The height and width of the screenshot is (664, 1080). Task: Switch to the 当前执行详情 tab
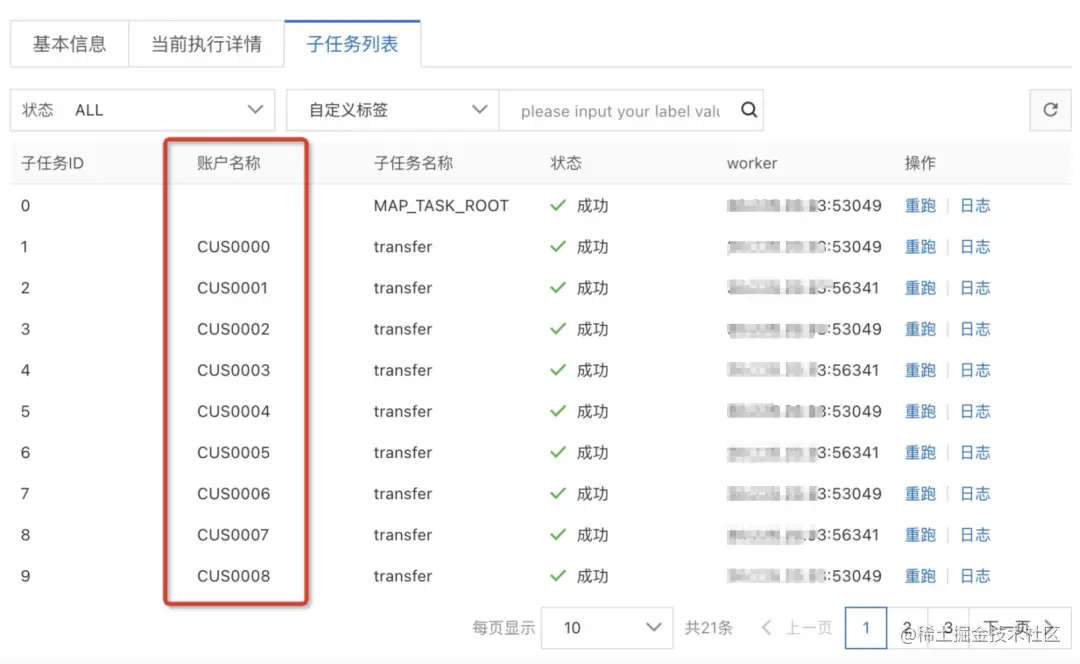(206, 44)
